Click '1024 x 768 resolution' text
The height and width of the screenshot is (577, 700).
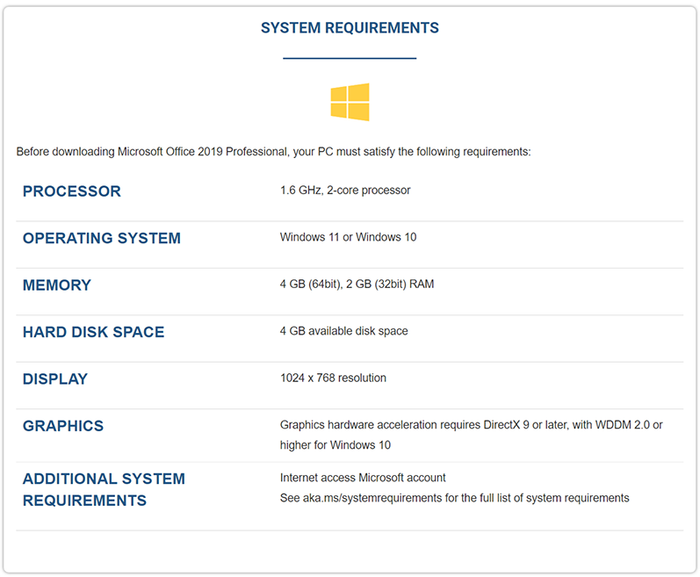coord(333,378)
